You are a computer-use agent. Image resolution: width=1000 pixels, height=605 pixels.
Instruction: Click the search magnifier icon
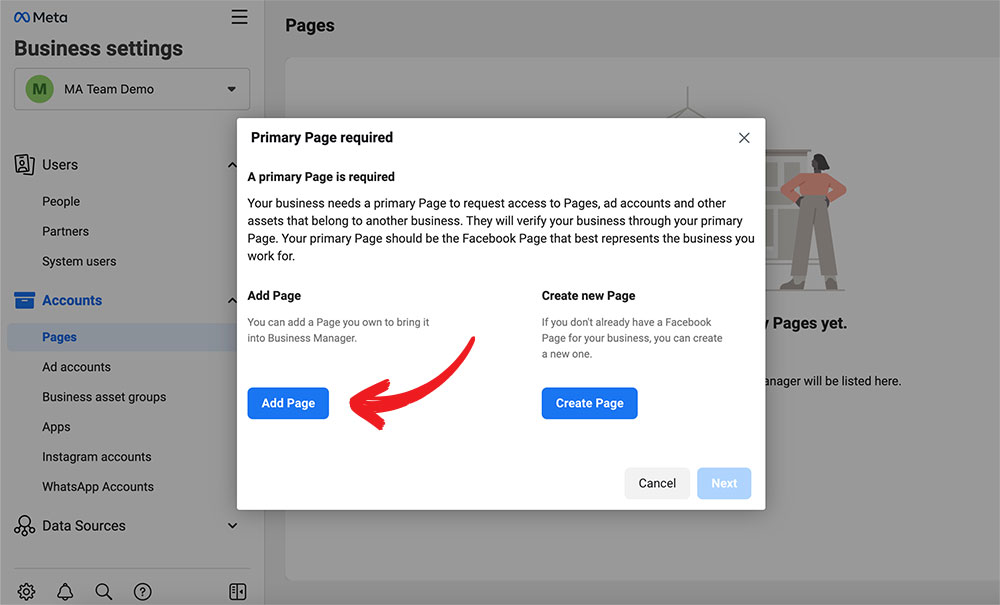(104, 592)
